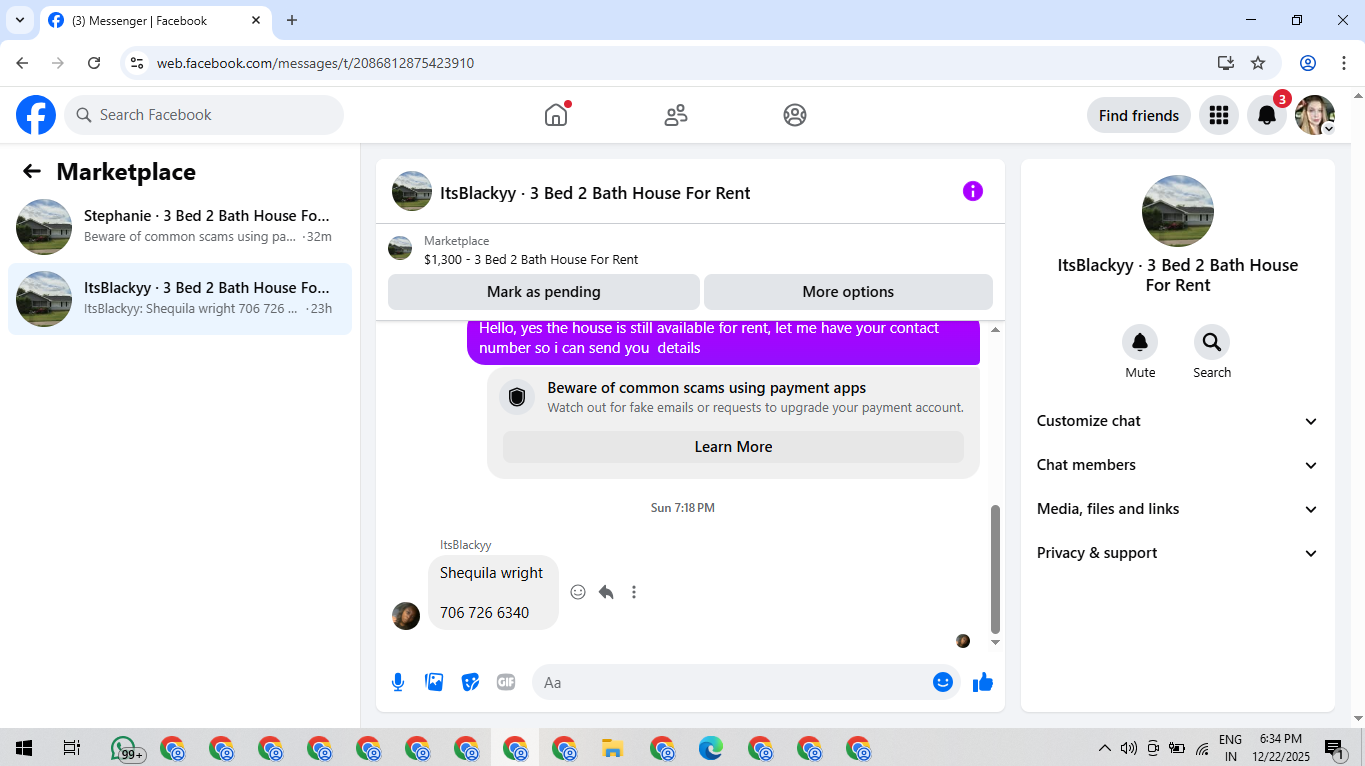The image size is (1365, 766).
Task: Click More options button
Action: [x=848, y=292]
